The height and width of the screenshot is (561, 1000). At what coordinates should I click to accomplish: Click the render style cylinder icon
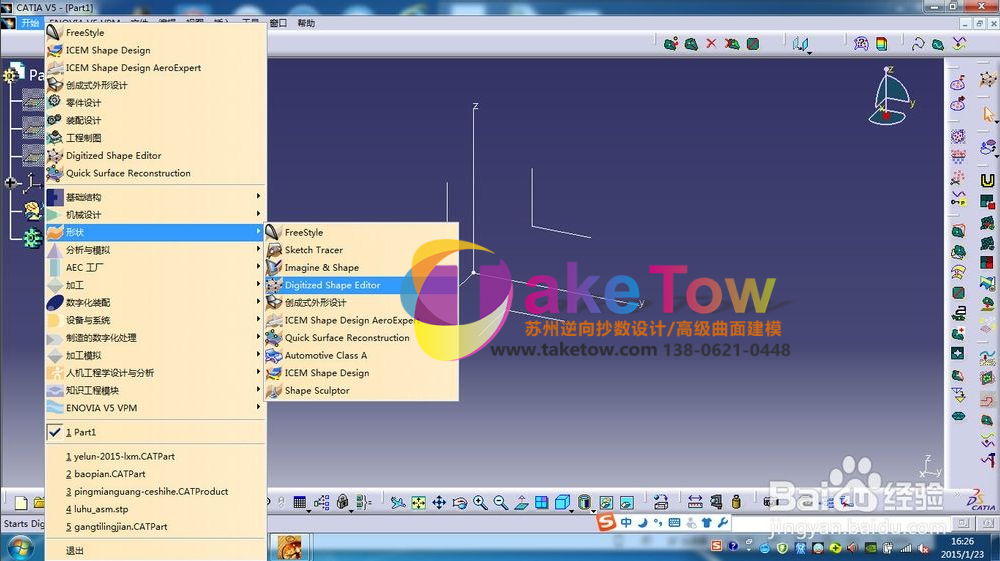point(584,503)
